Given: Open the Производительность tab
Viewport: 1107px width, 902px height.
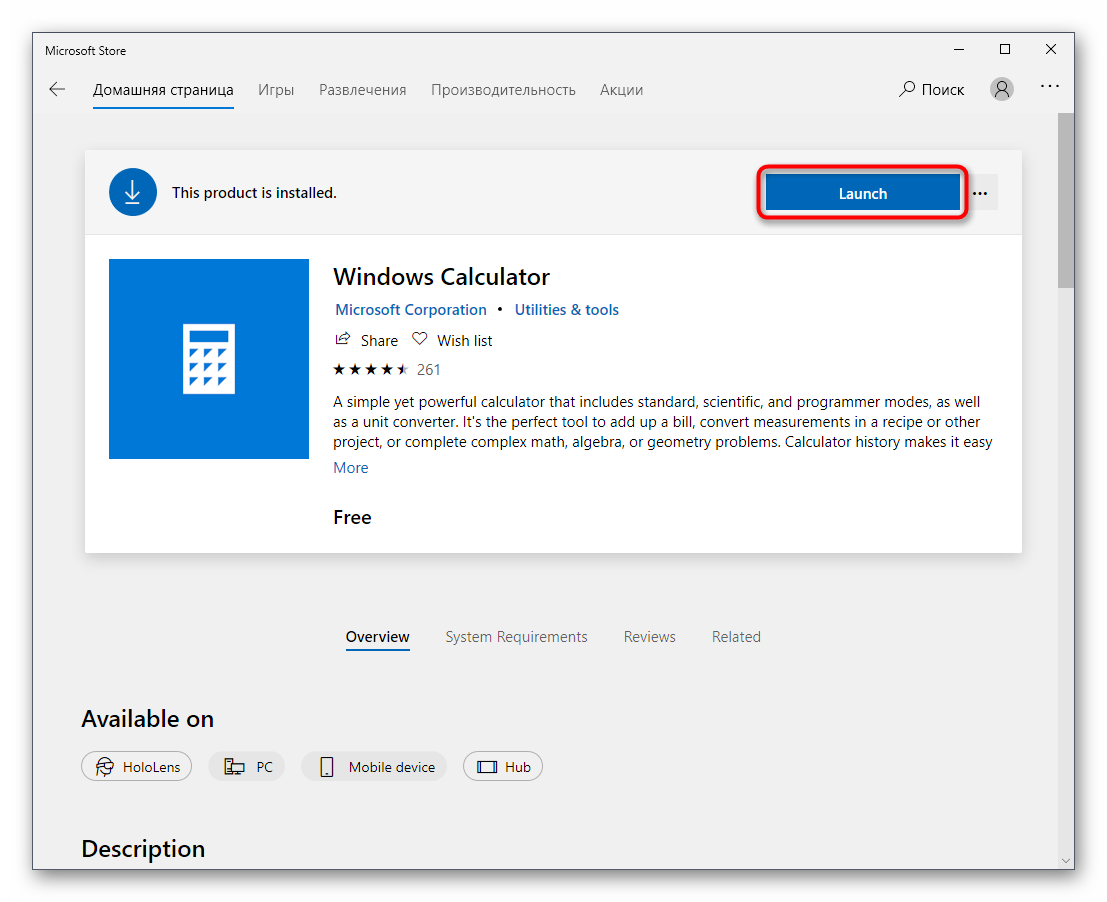Looking at the screenshot, I should click(503, 89).
